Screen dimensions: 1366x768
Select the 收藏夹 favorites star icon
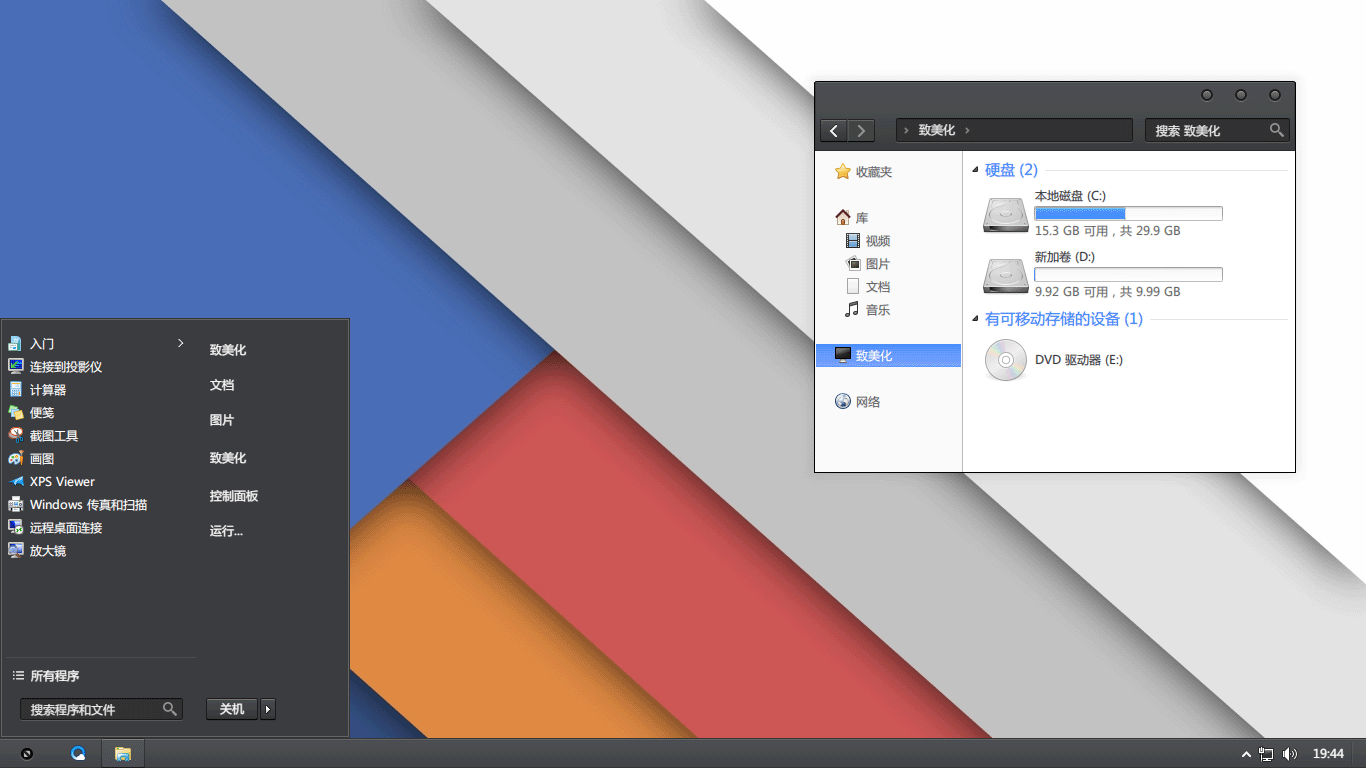click(x=843, y=172)
